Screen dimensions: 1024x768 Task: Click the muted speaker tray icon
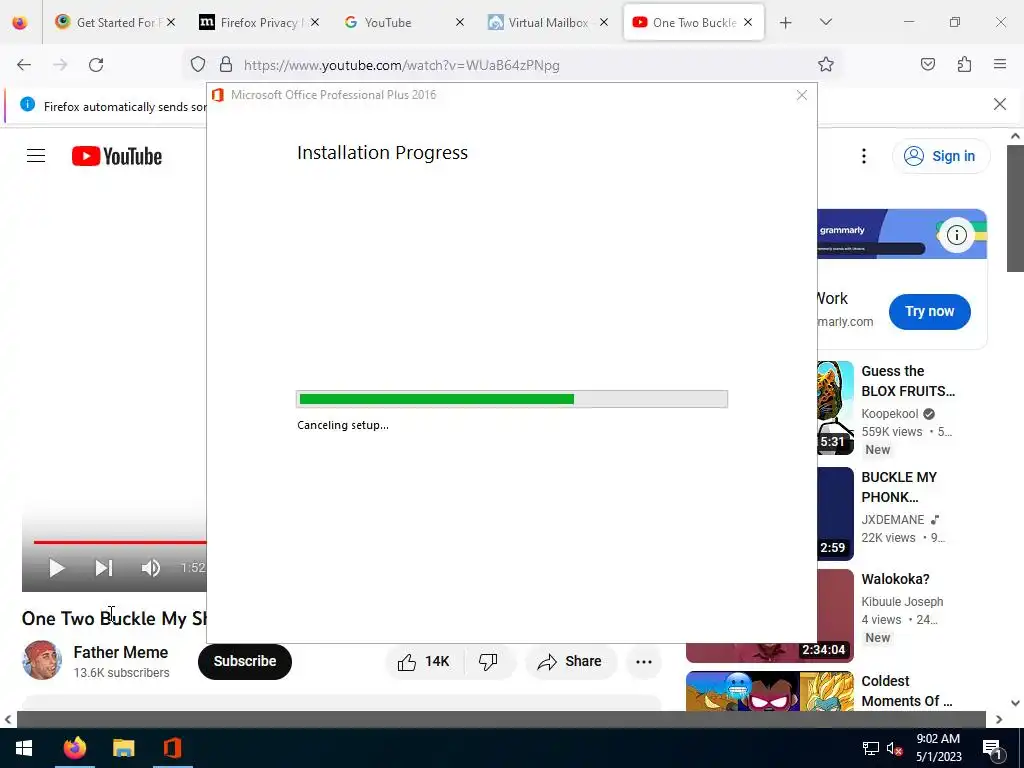click(x=894, y=748)
